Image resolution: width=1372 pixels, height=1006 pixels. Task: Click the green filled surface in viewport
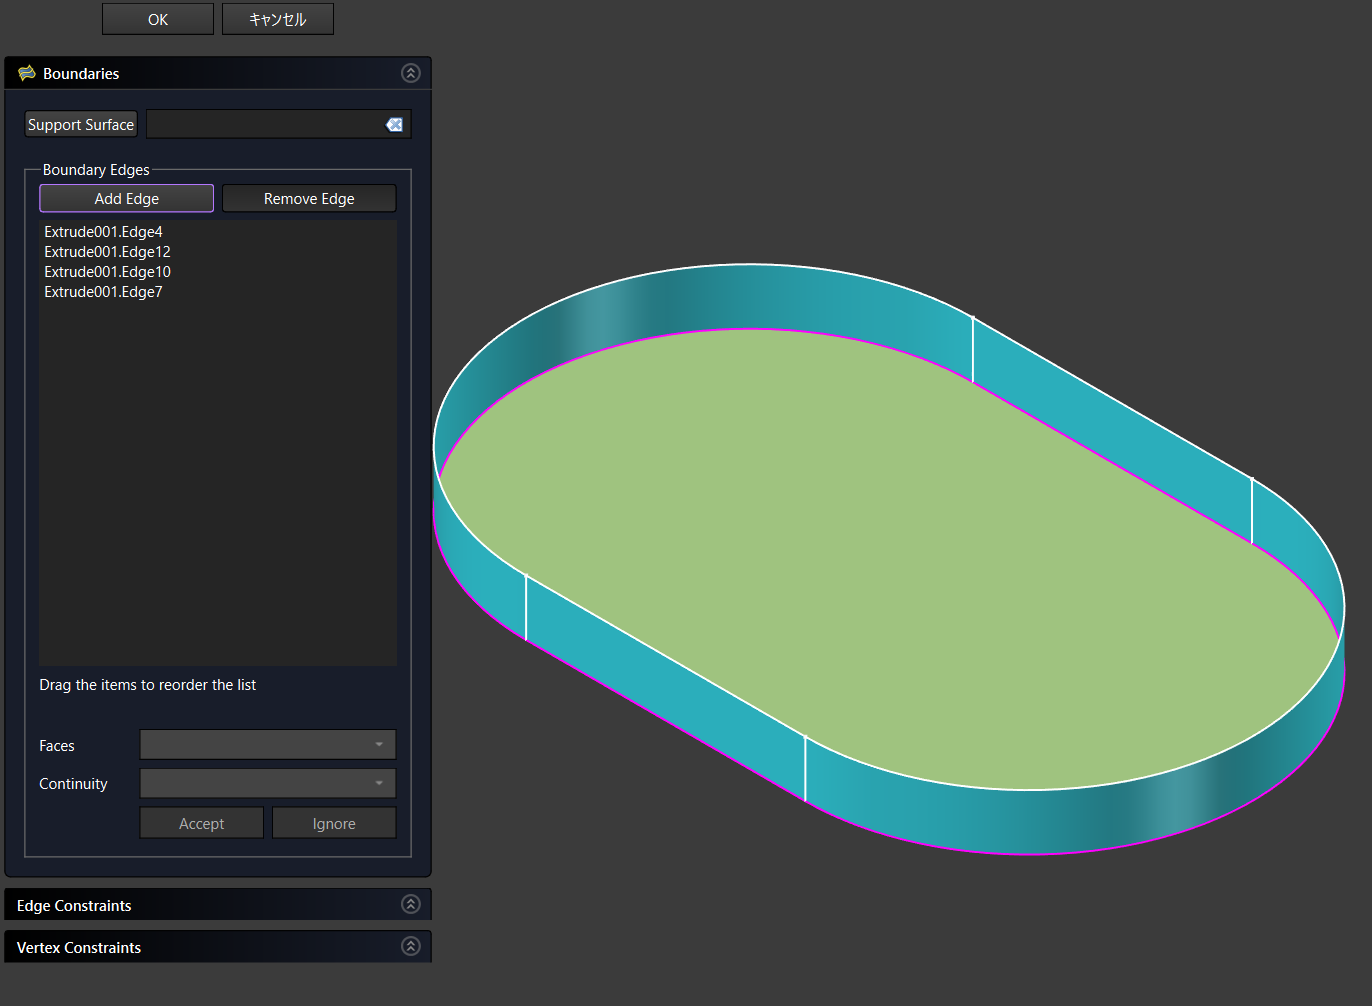click(880, 560)
